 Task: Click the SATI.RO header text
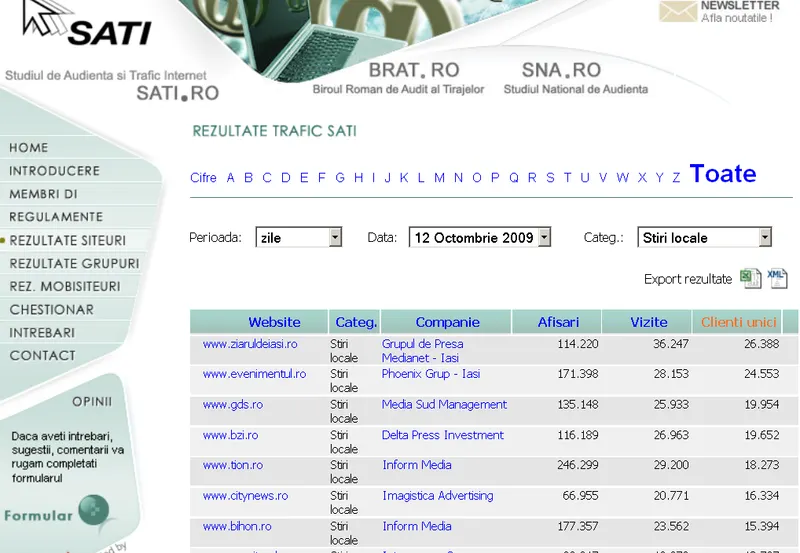(x=178, y=93)
